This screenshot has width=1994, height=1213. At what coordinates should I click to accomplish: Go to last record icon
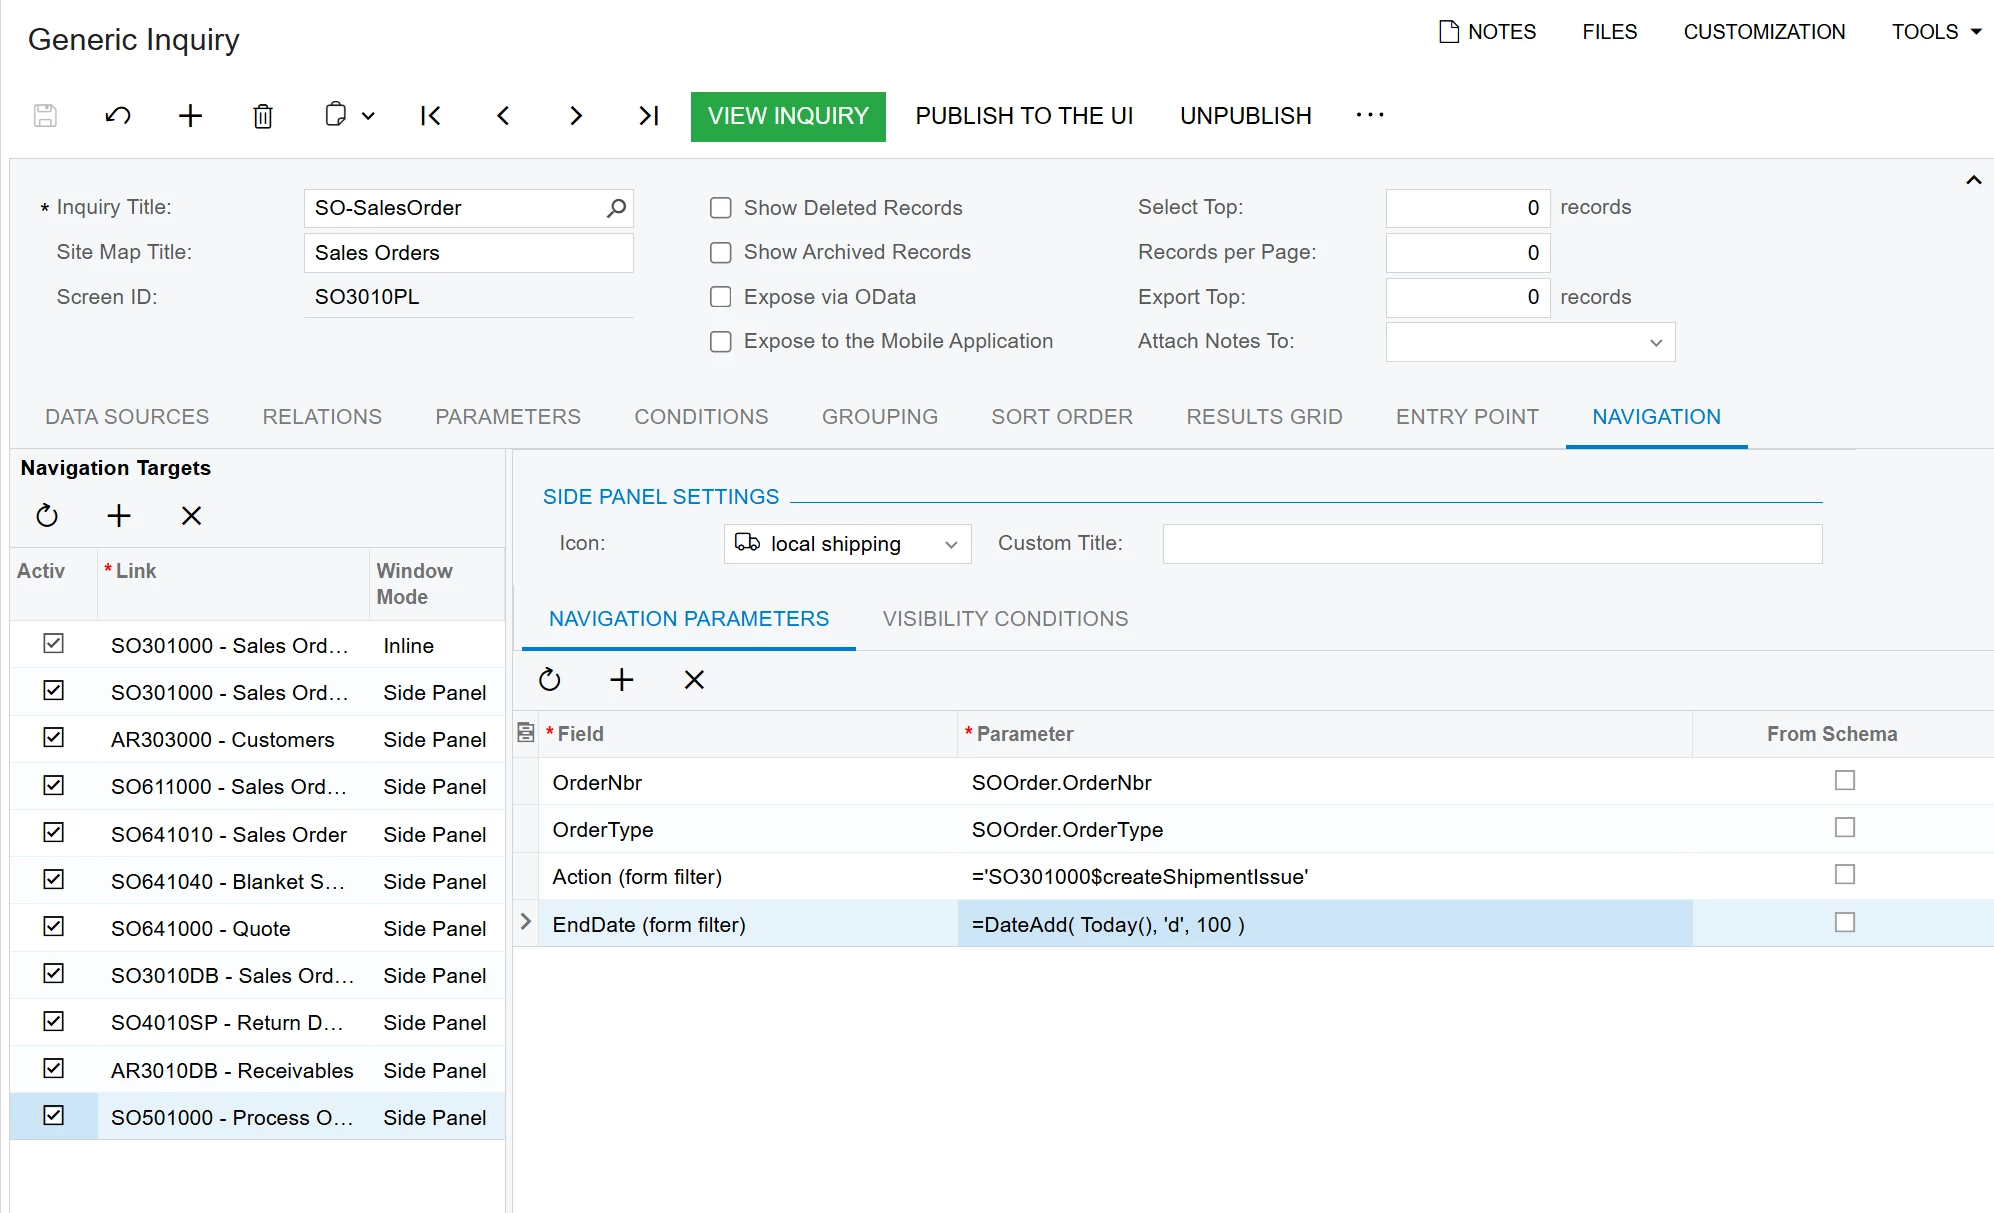648,116
